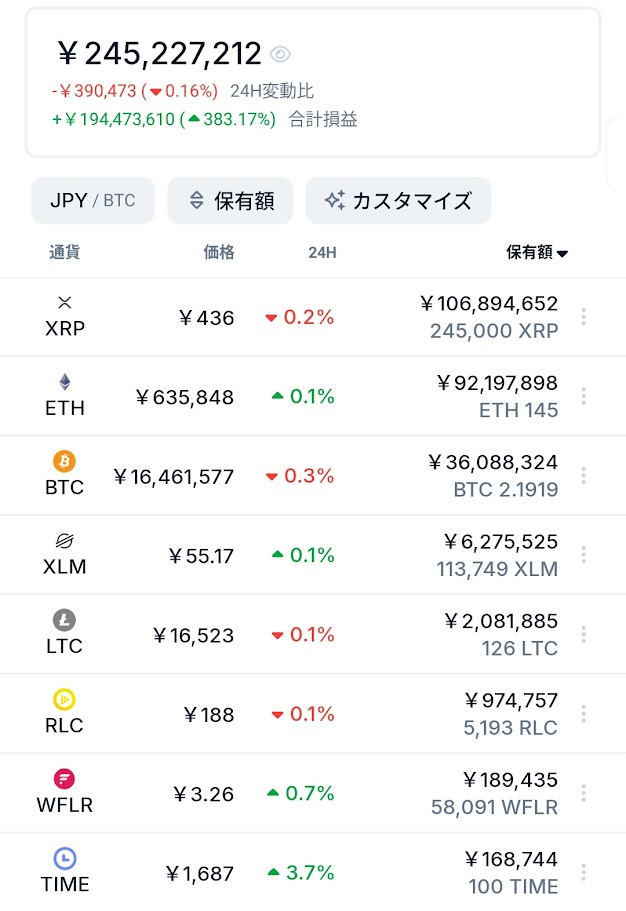Viewport: 626px width, 911px height.
Task: Toggle balance visibility eye icon
Action: tap(280, 55)
